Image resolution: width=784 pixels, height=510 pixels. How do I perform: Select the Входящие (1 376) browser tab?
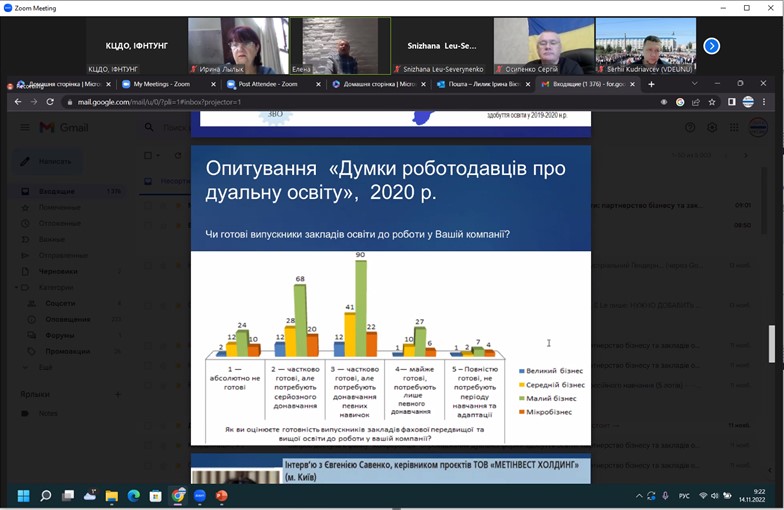[x=588, y=84]
